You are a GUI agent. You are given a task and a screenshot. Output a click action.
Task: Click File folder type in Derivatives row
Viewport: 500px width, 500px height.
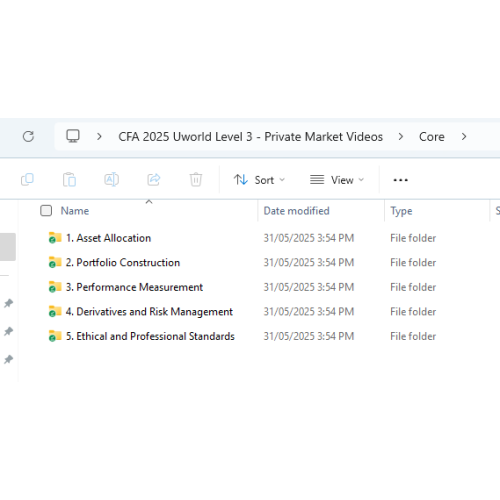pos(413,312)
